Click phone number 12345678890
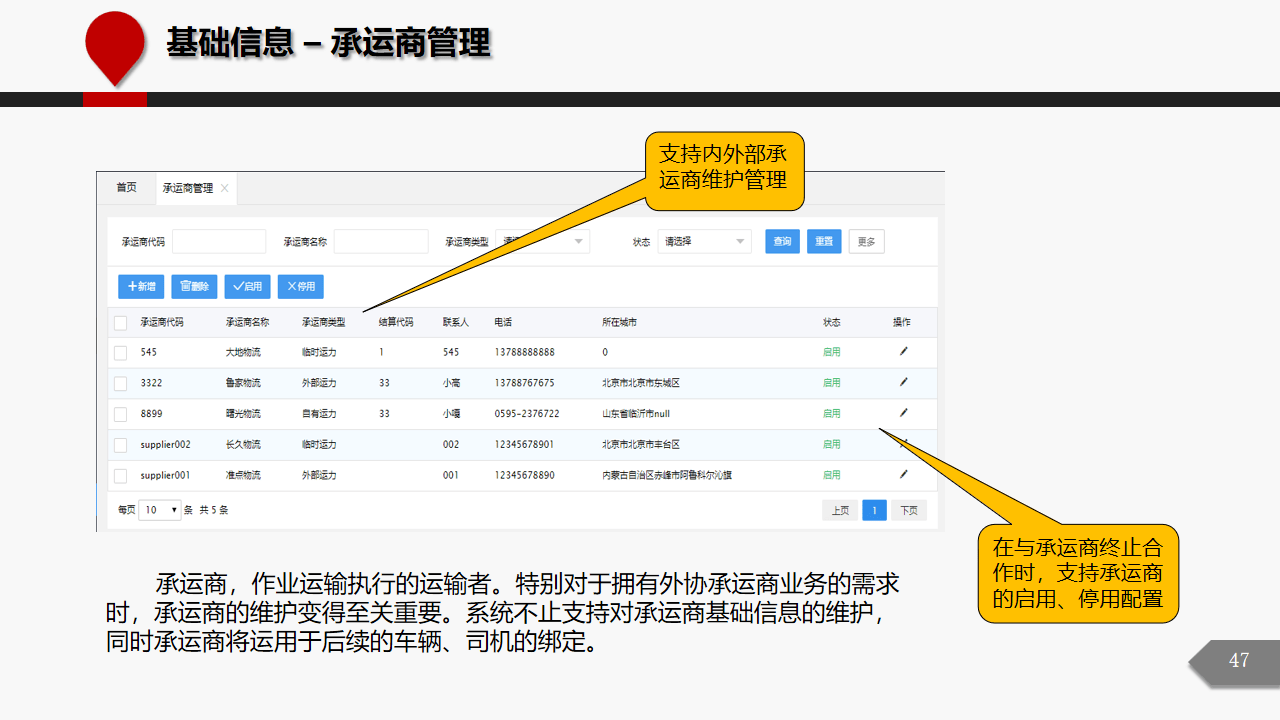The height and width of the screenshot is (720, 1280). click(524, 476)
